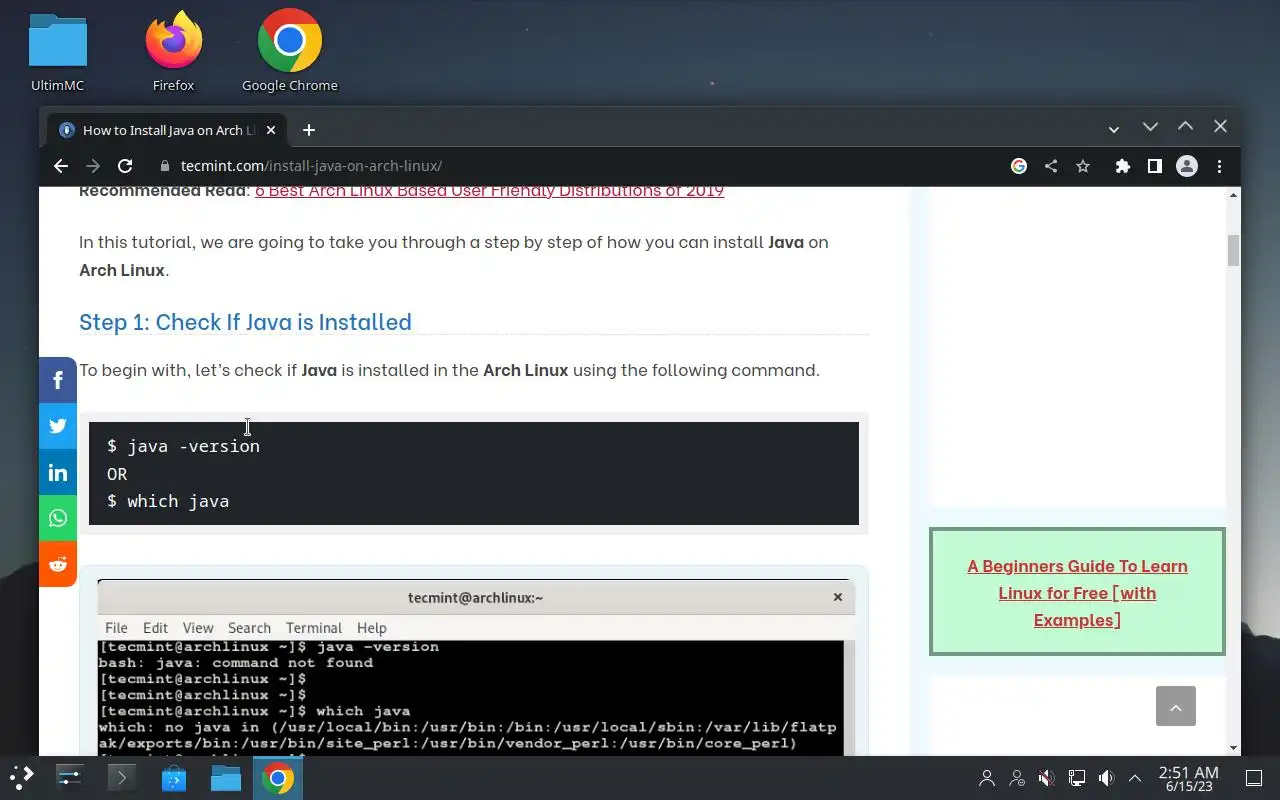Screen dimensions: 1280x800
Task: View site information via the lock icon
Action: pos(165,166)
